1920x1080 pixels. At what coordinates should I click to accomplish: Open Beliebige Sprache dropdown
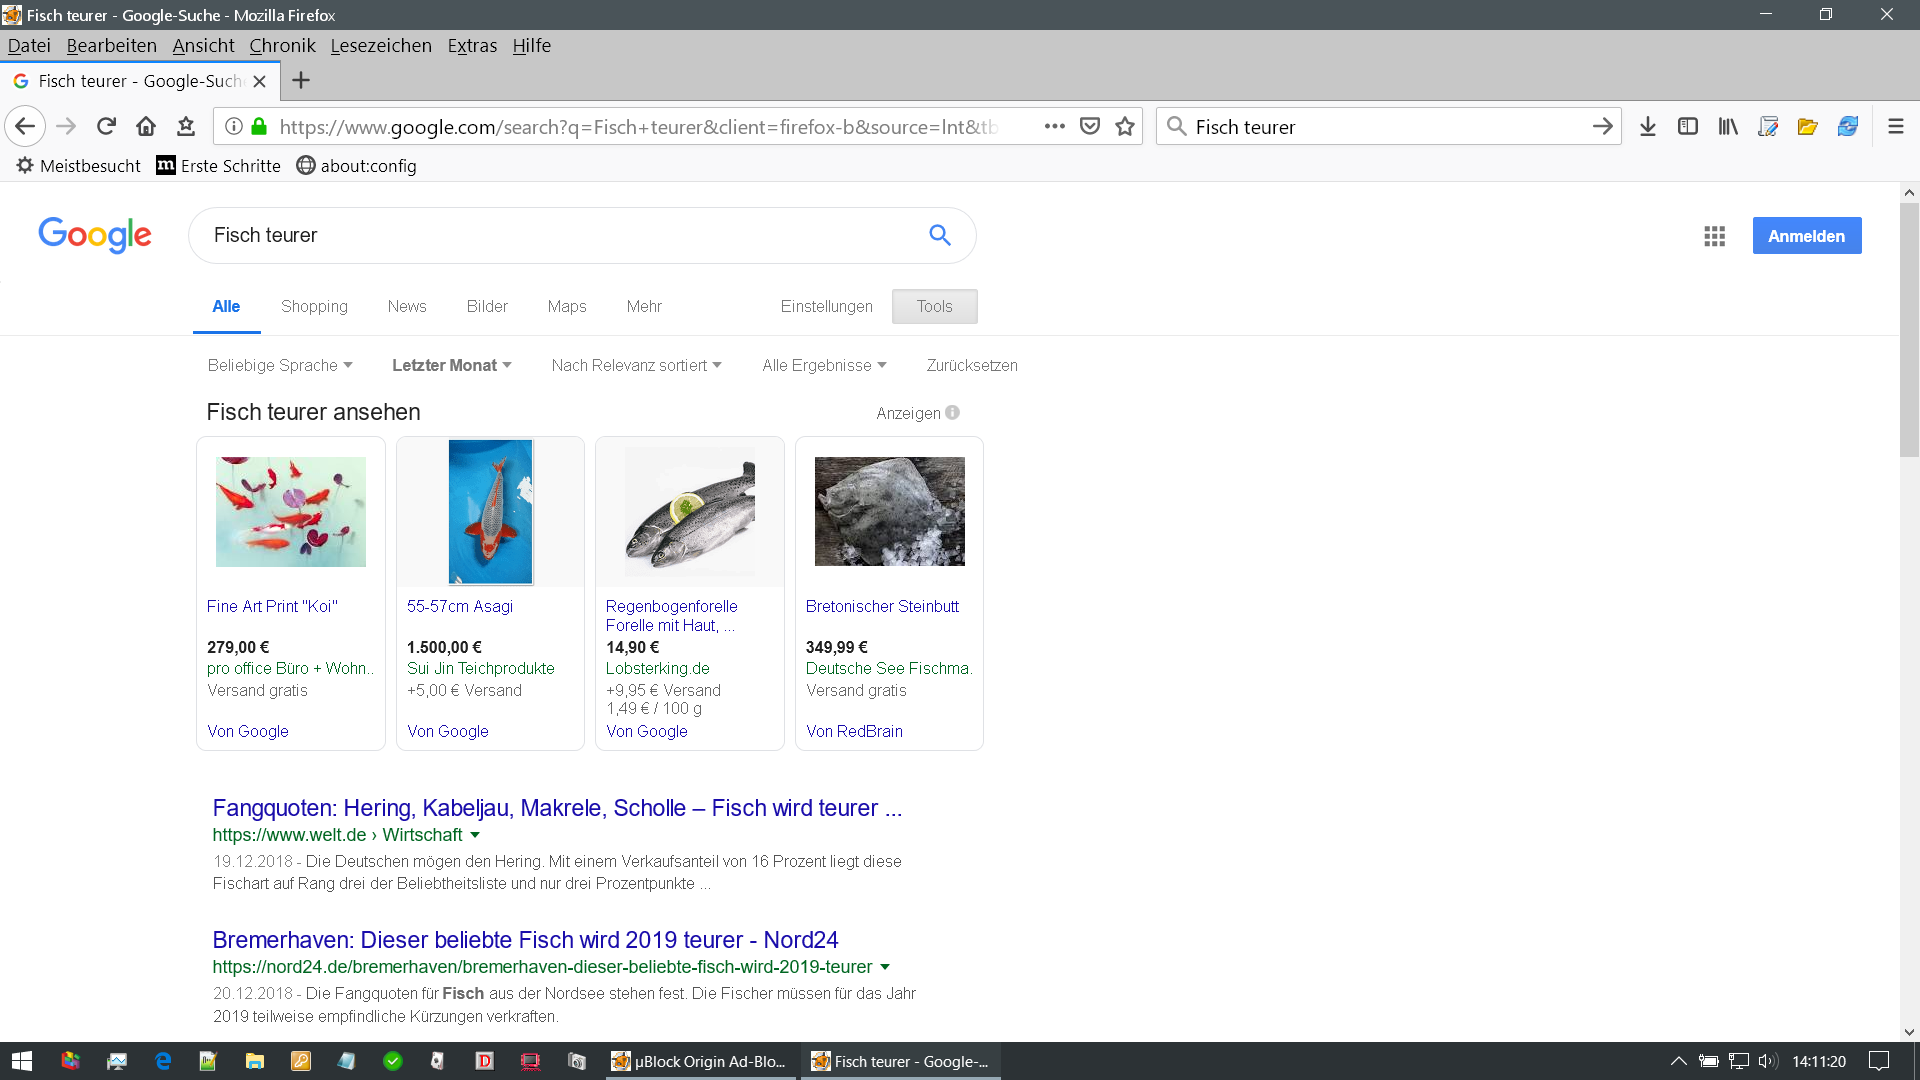coord(279,365)
